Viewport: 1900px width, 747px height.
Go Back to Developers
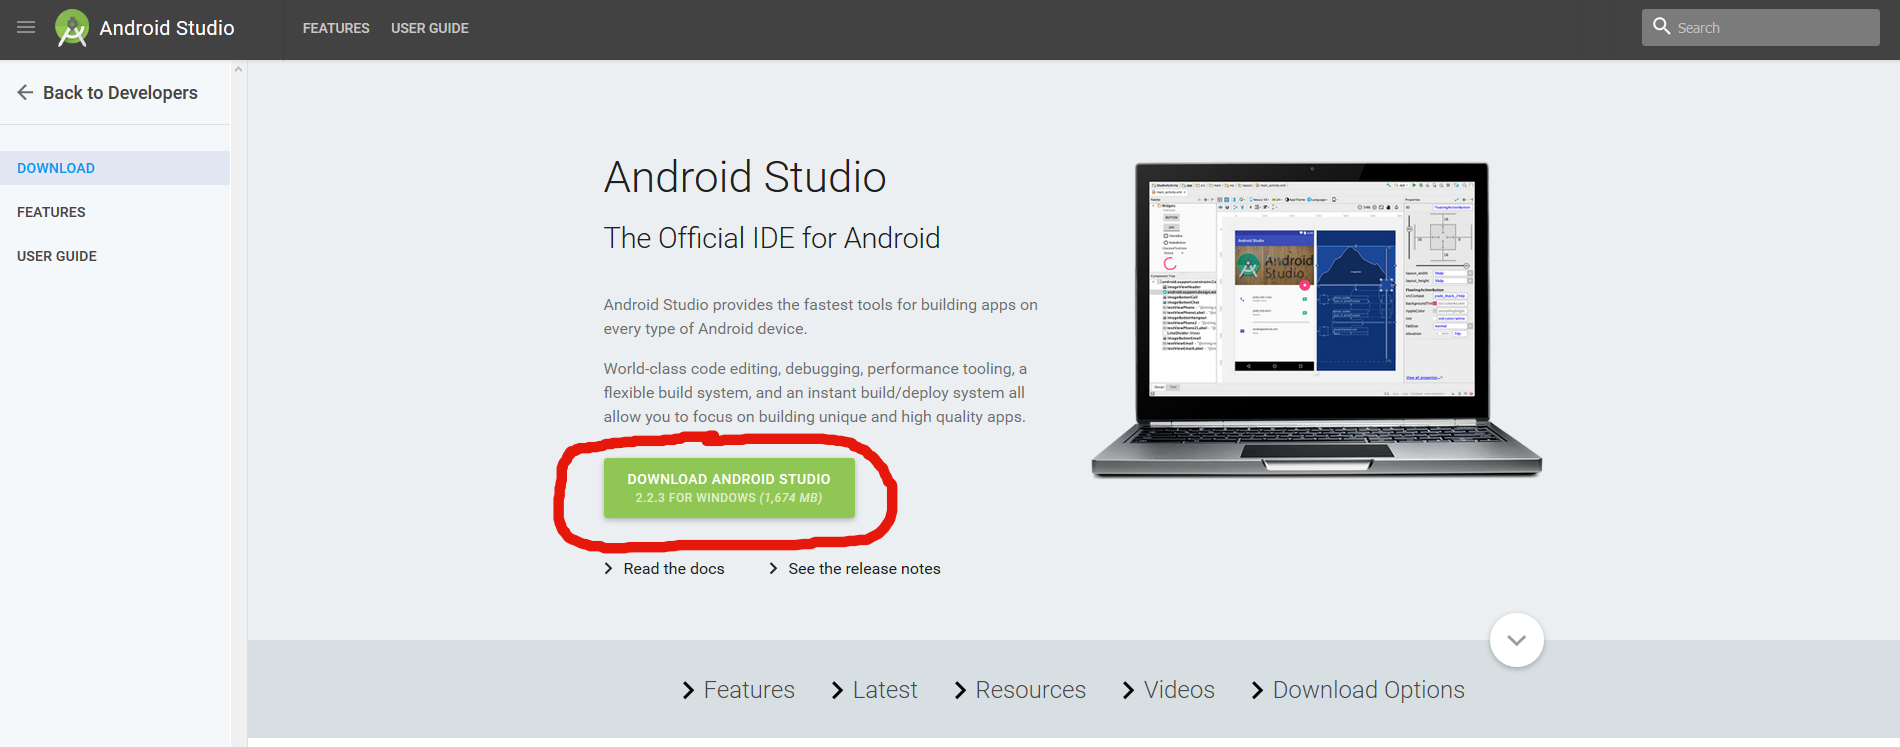(120, 92)
